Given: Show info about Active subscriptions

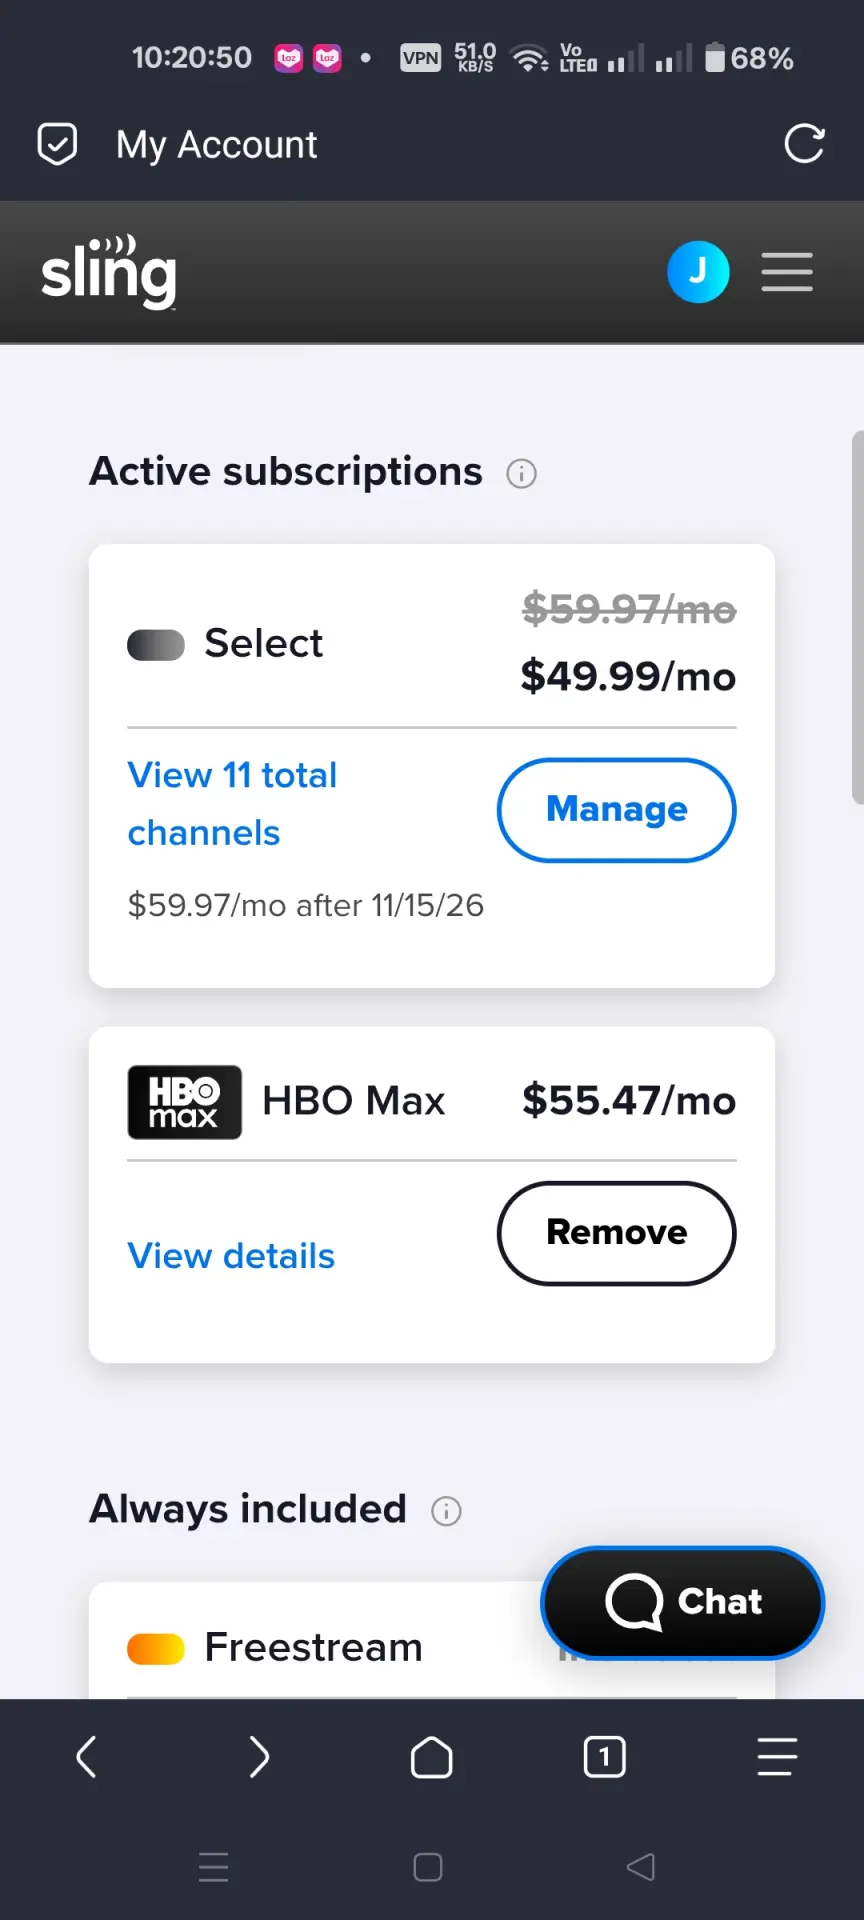Looking at the screenshot, I should point(521,473).
